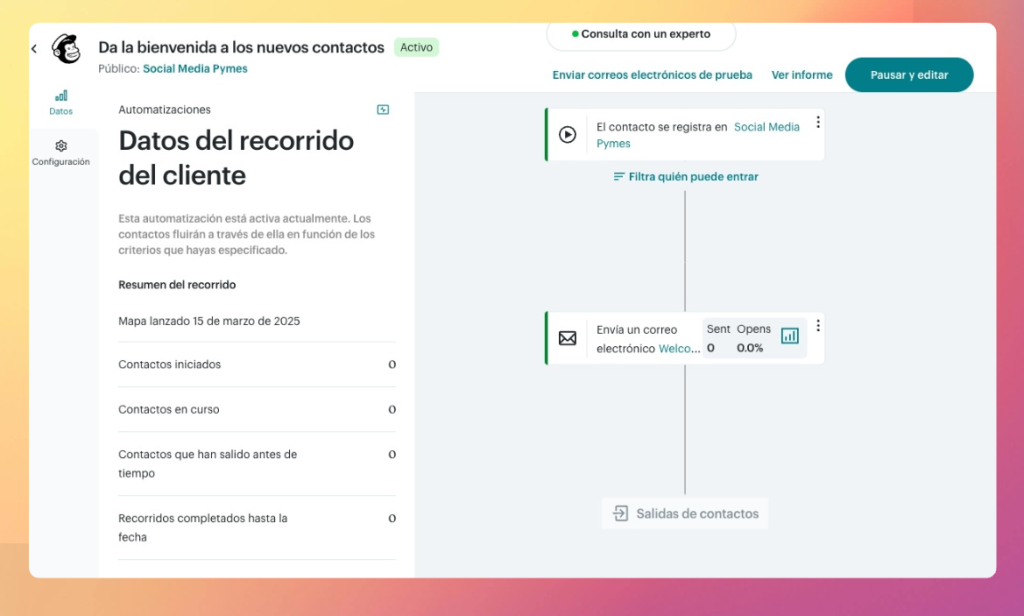Image resolution: width=1024 pixels, height=616 pixels.
Task: Click the Activo status badge
Action: click(416, 47)
